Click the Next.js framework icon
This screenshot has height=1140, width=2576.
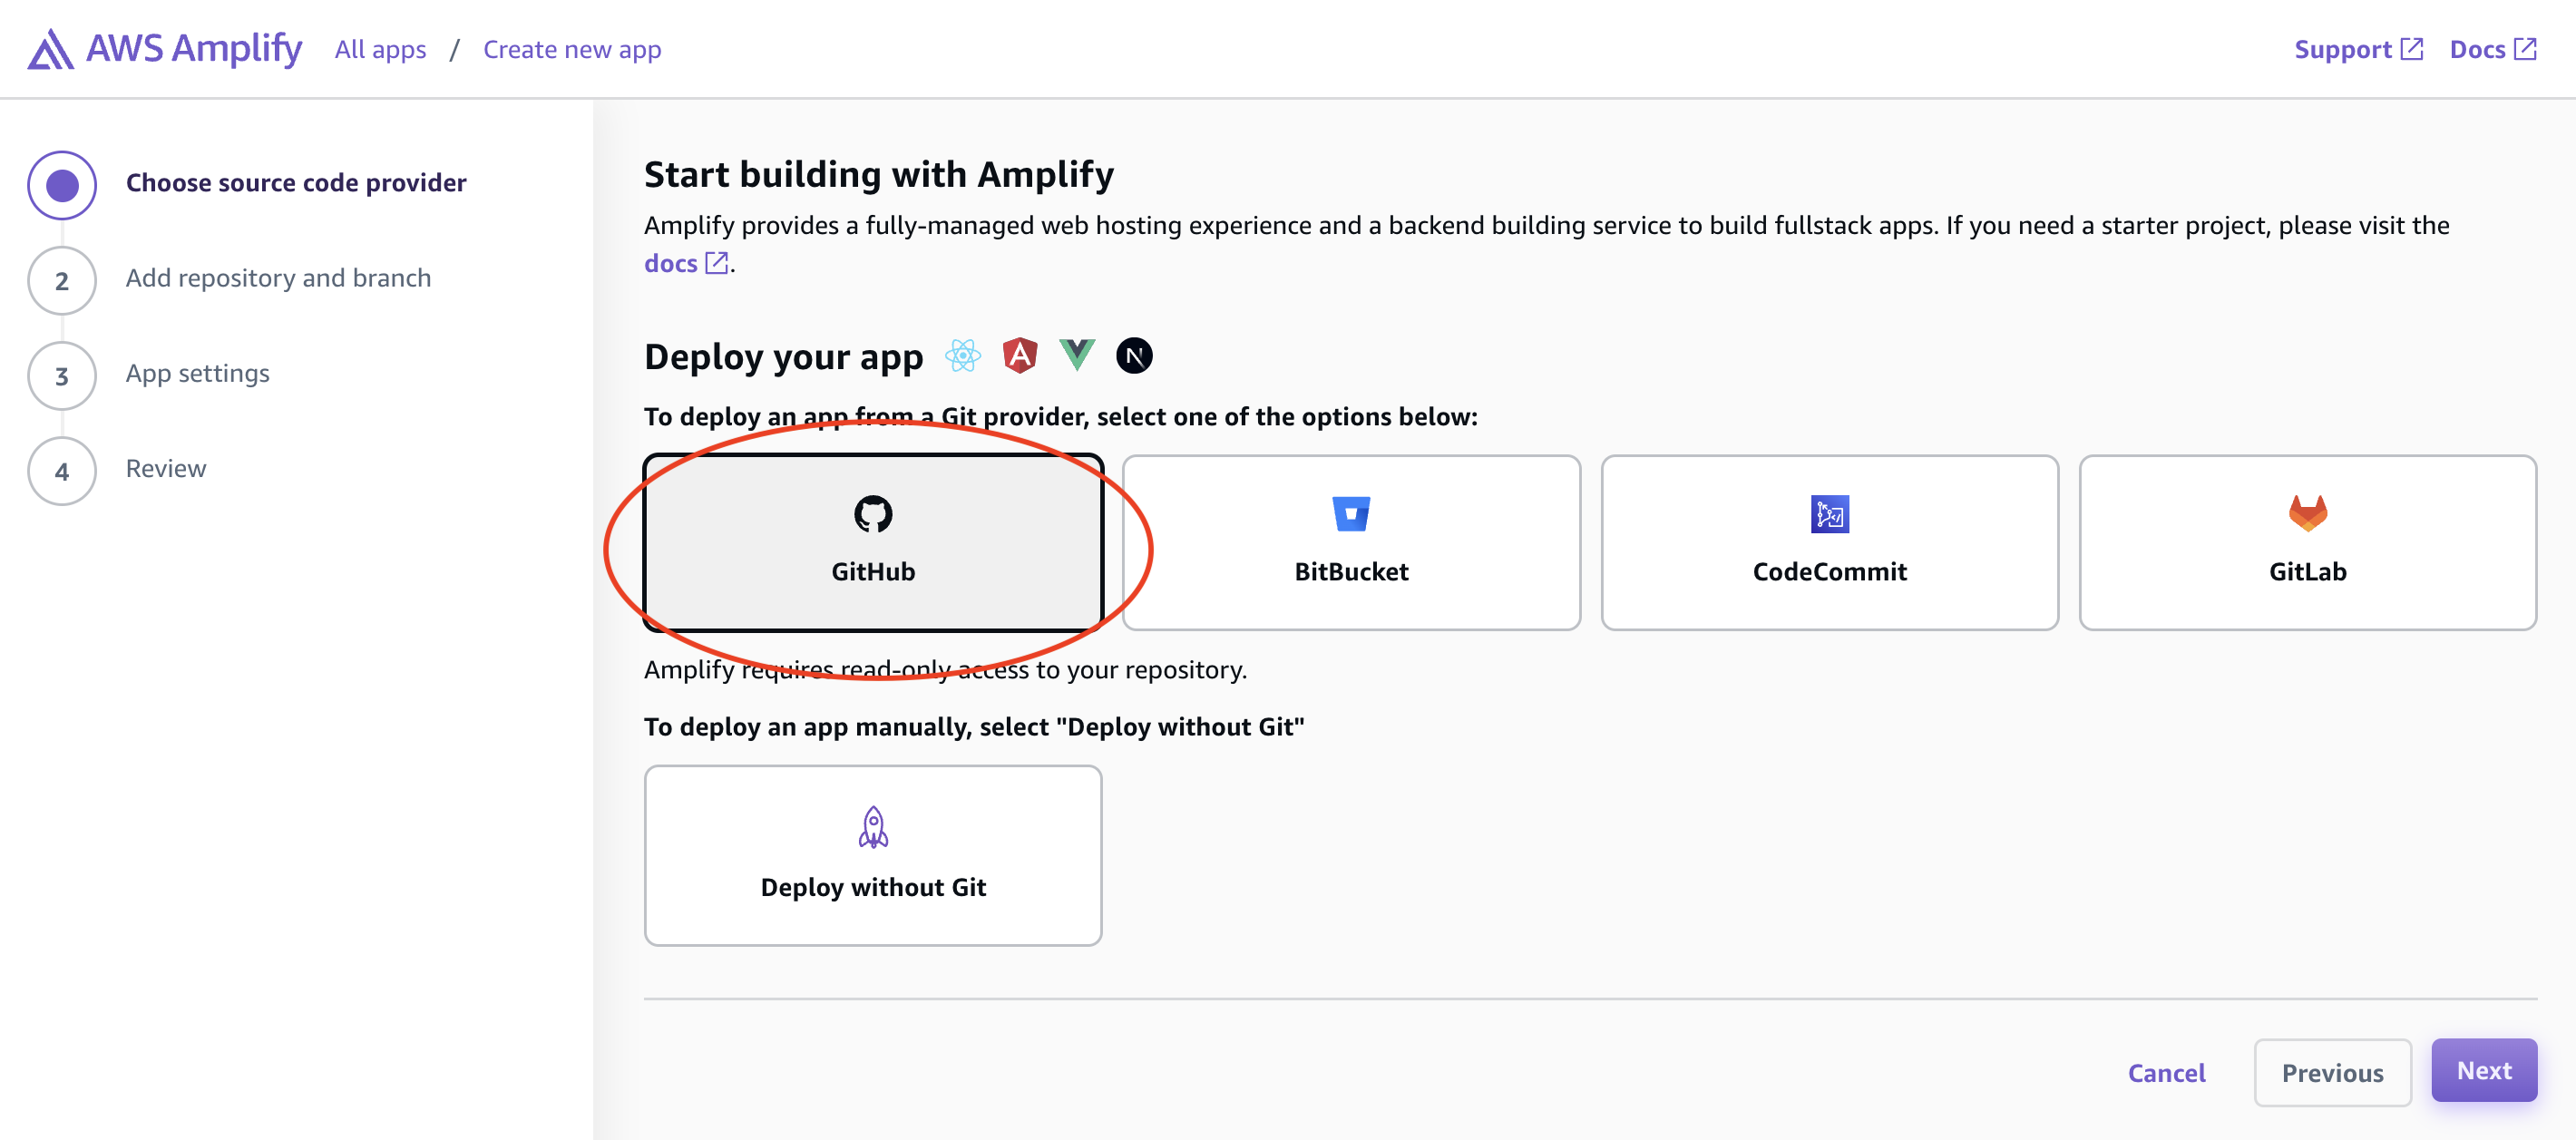(1134, 355)
